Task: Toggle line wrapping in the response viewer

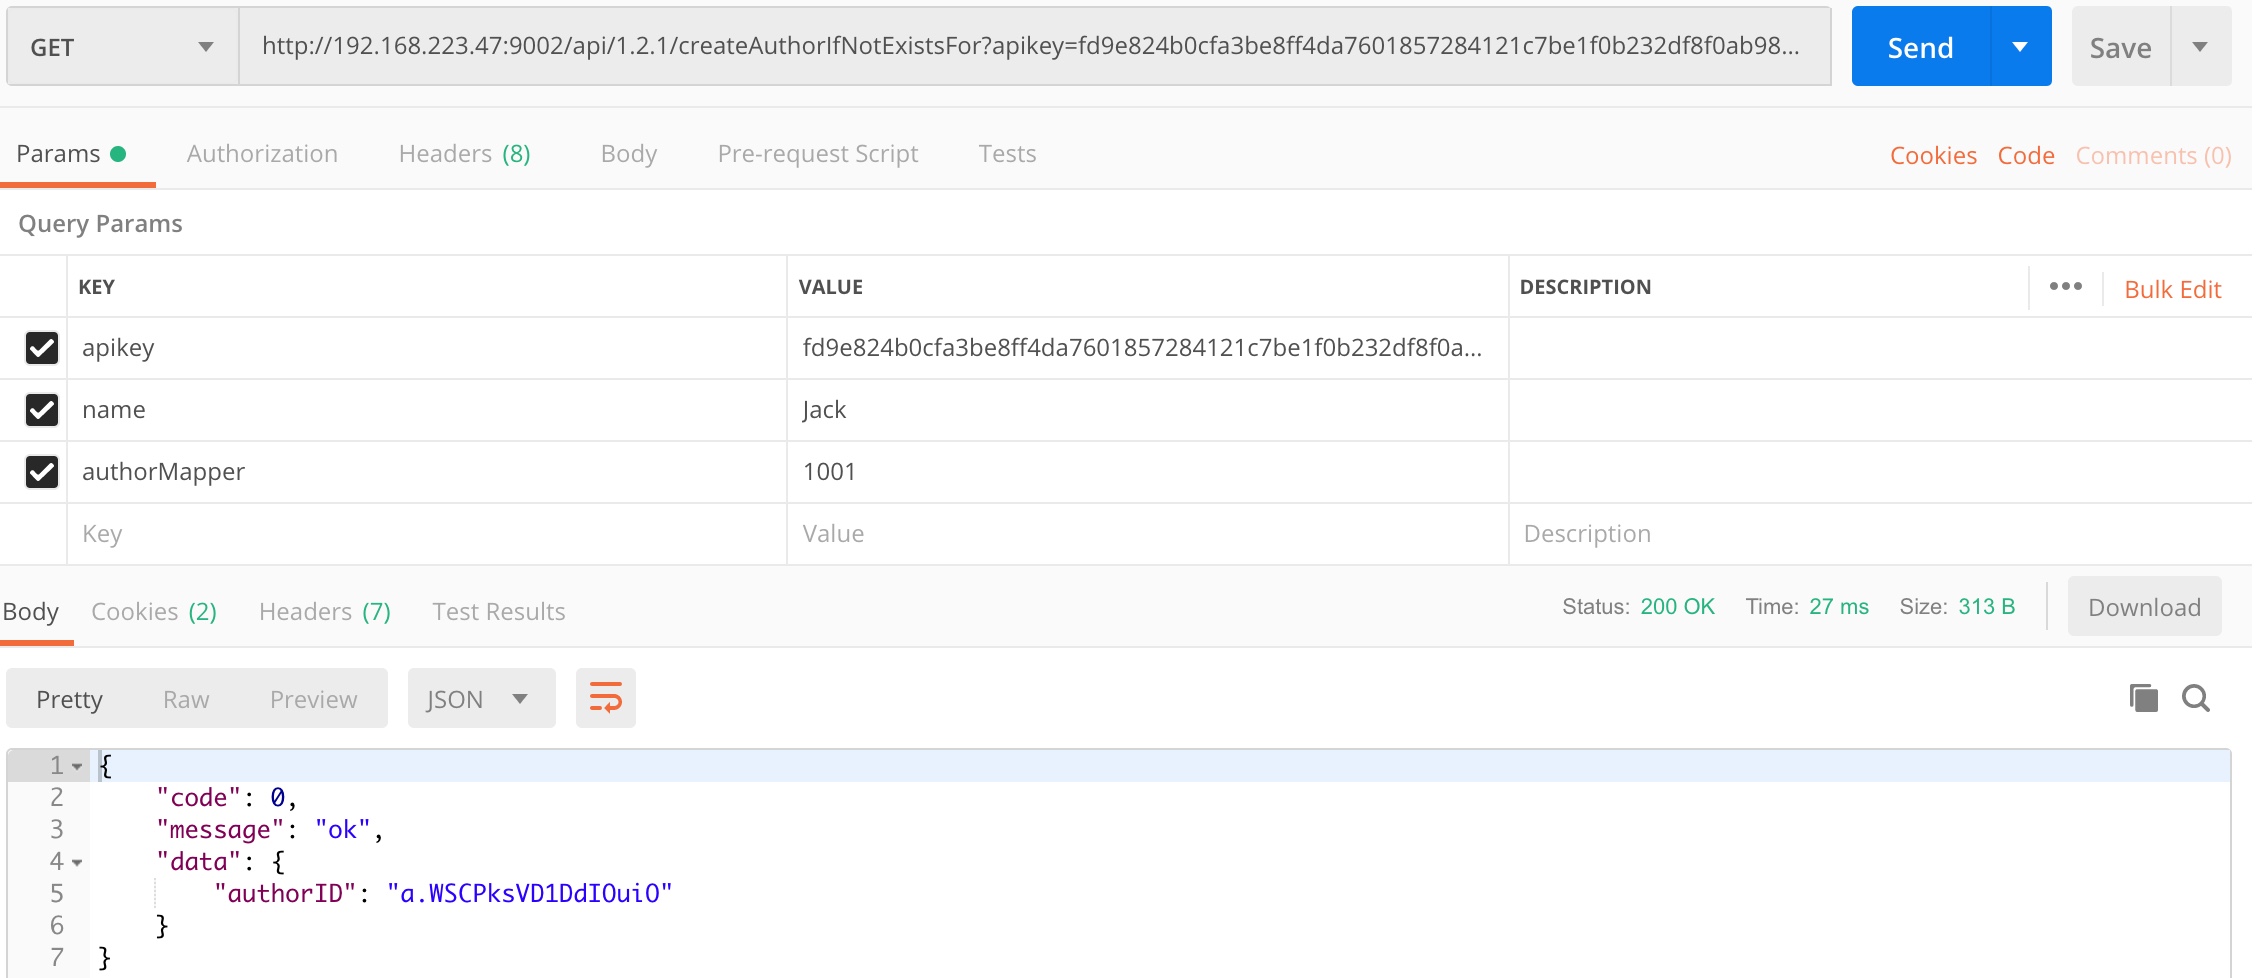Action: point(605,698)
